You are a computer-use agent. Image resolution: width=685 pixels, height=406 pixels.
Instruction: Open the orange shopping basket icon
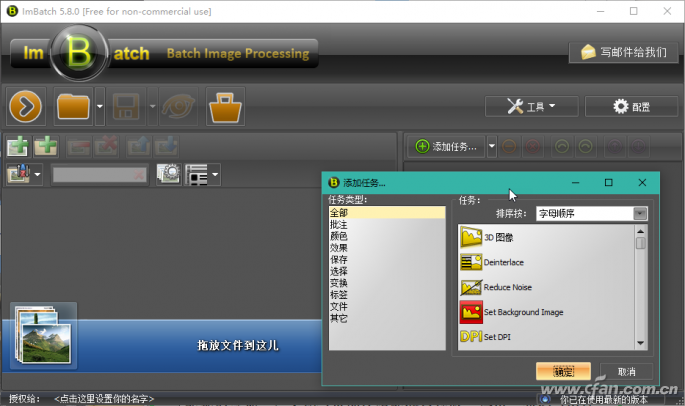(x=225, y=106)
